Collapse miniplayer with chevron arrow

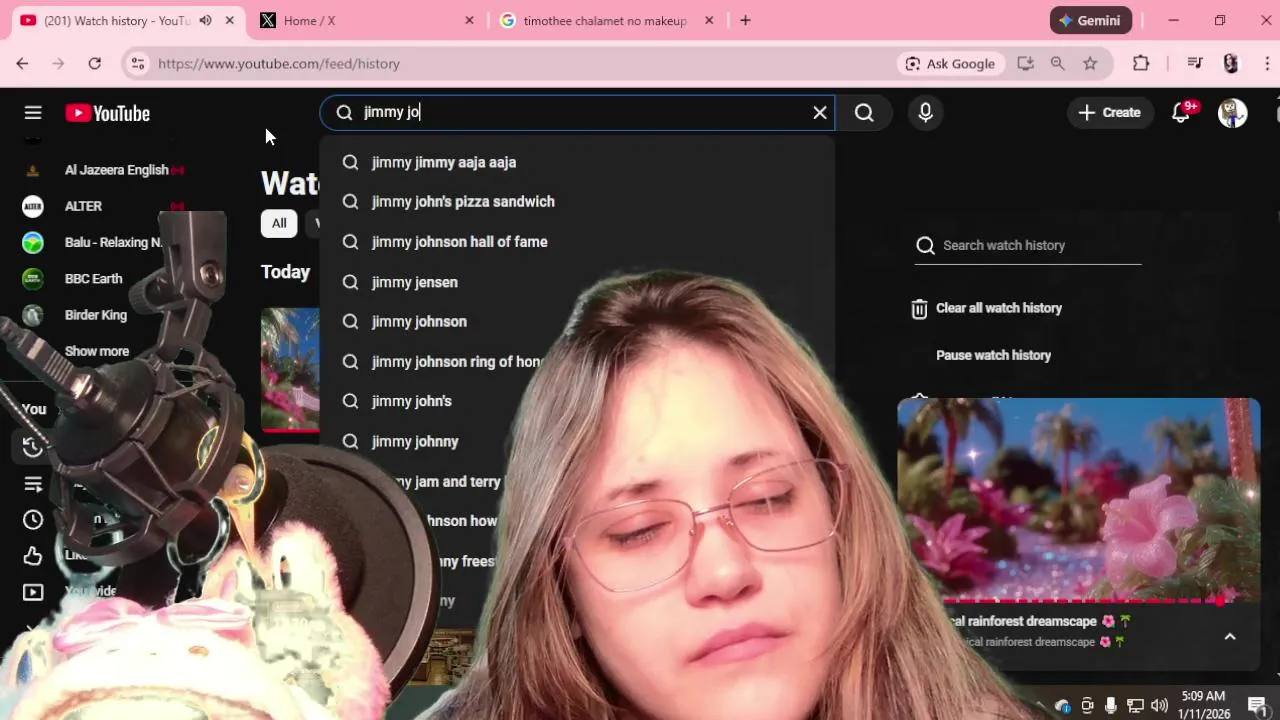click(1230, 637)
